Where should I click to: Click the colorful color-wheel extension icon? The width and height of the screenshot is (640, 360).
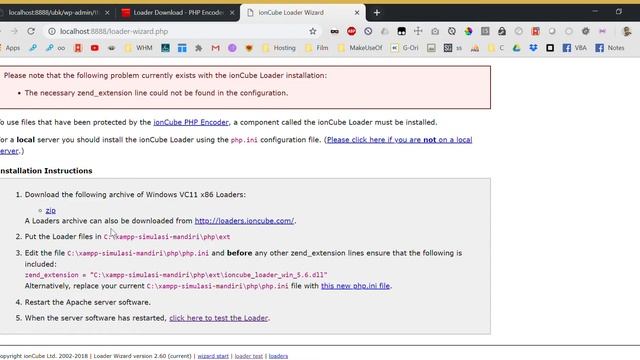[x=468, y=31]
